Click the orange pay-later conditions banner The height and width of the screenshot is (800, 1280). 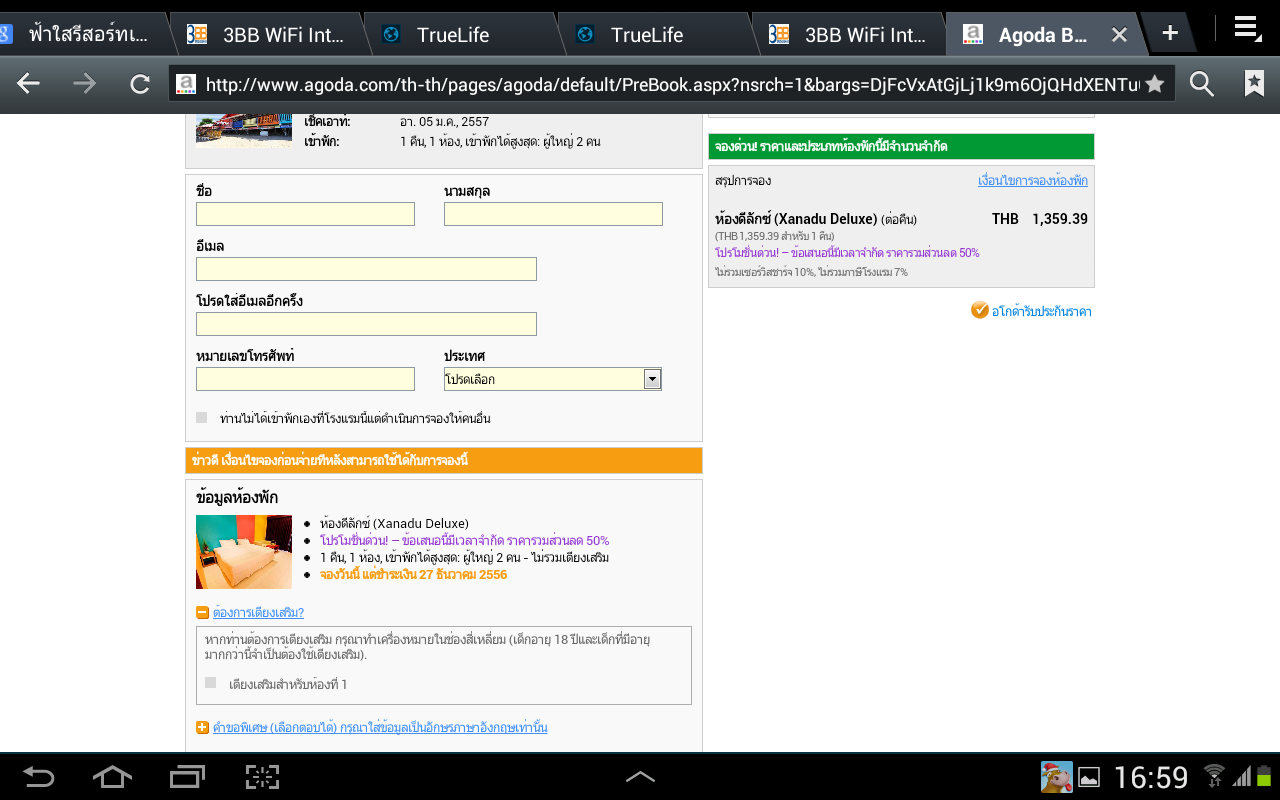point(444,460)
